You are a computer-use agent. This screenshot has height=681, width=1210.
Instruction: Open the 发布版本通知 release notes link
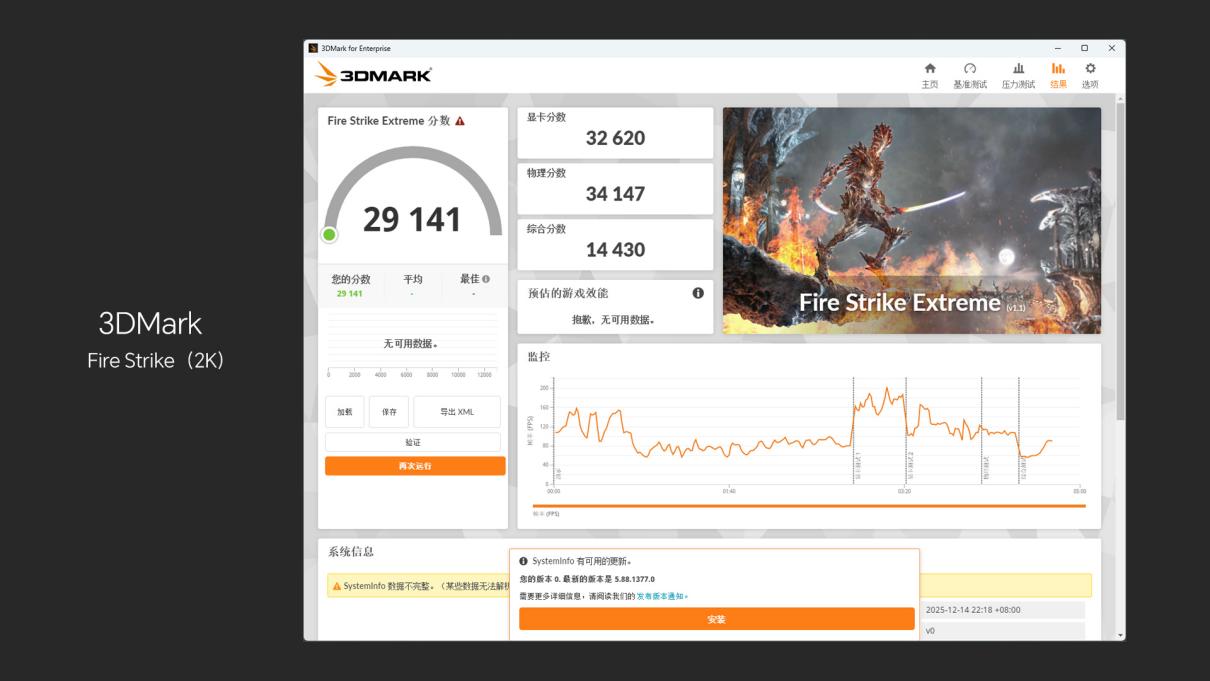662,596
